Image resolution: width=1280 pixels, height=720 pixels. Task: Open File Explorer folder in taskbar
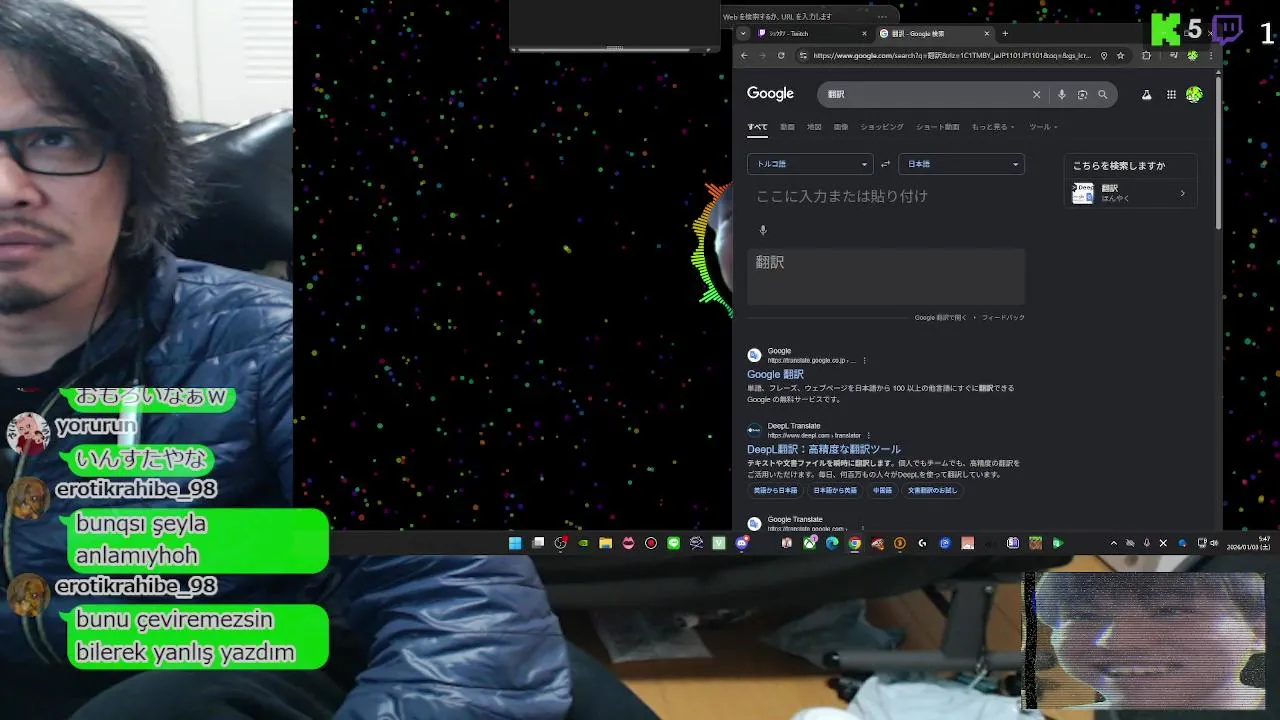[605, 543]
